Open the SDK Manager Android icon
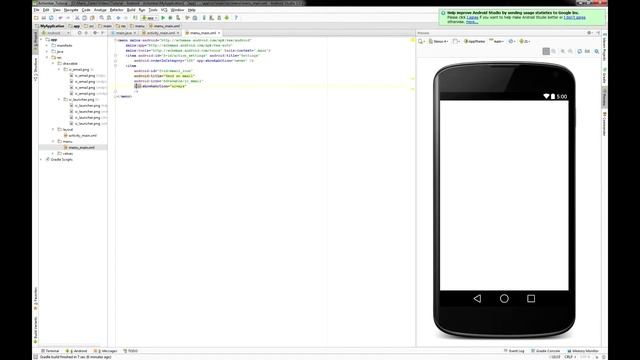Screen dimensions: 640x360 point(227,18)
